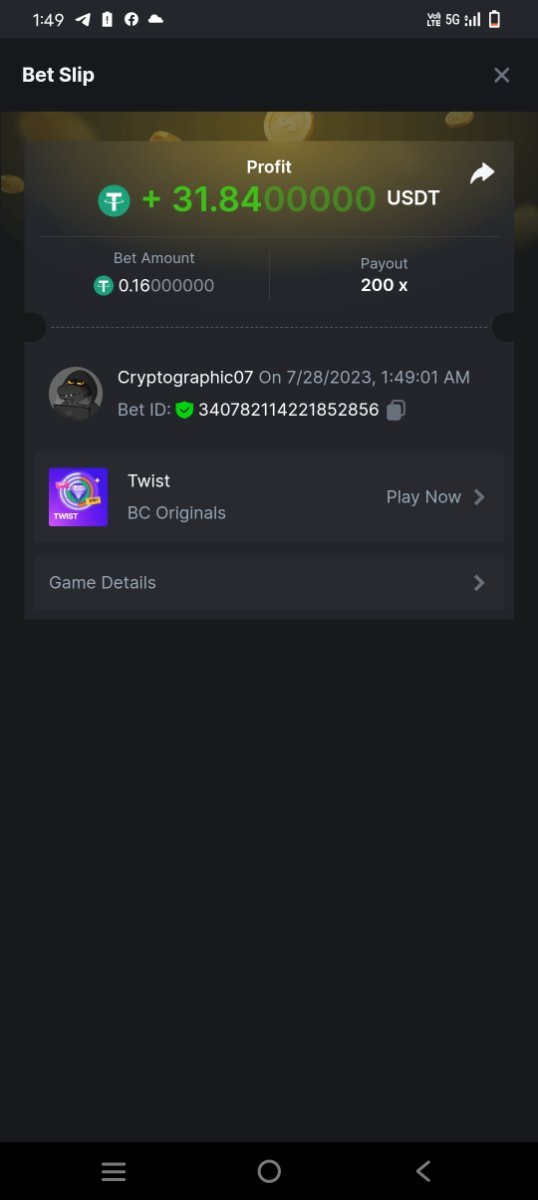Open the Game Details row
538x1200 pixels.
269,583
